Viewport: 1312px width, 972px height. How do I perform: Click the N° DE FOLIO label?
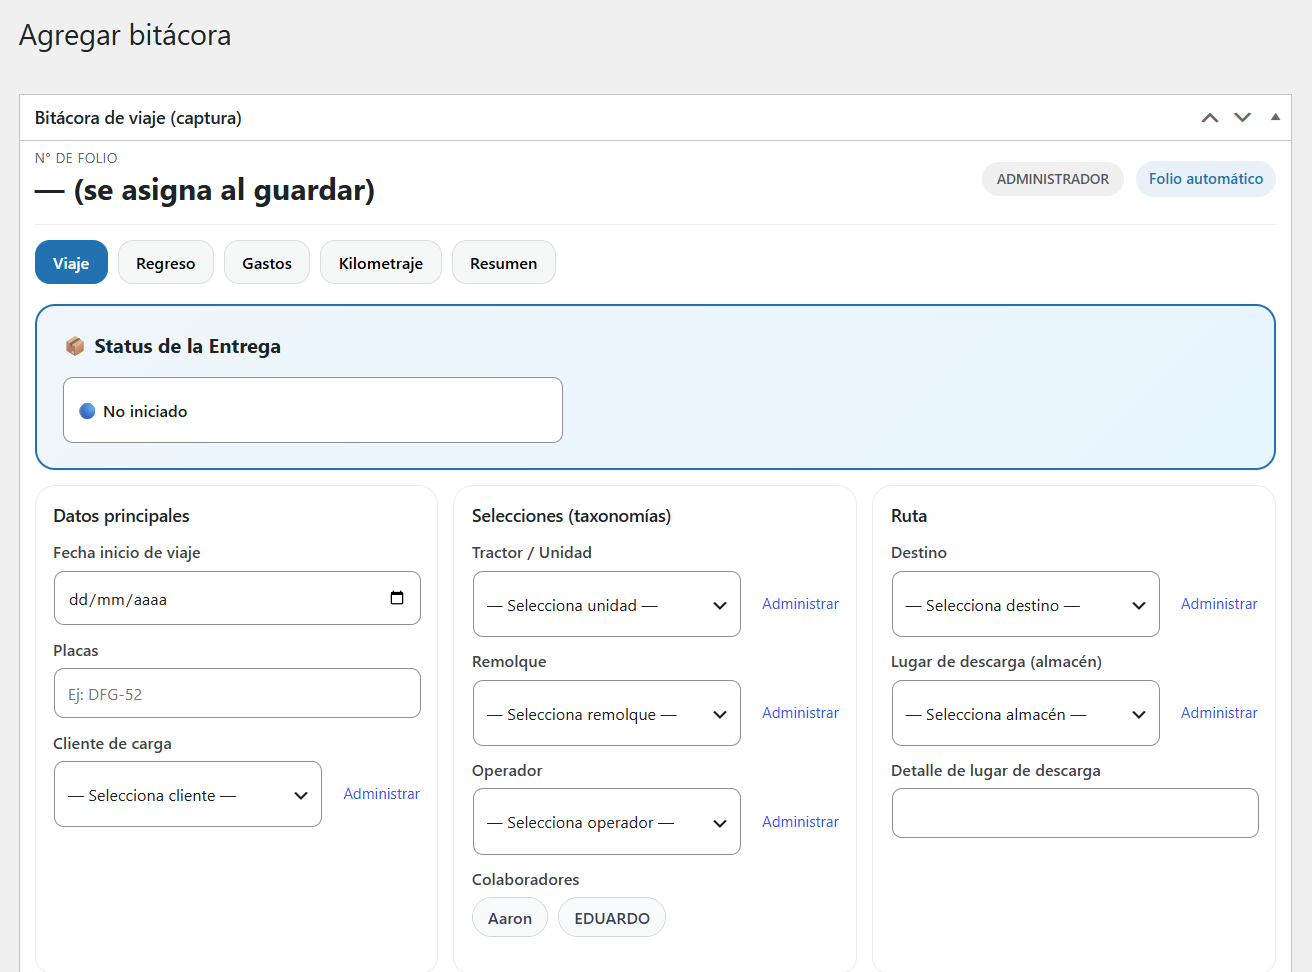pos(76,158)
